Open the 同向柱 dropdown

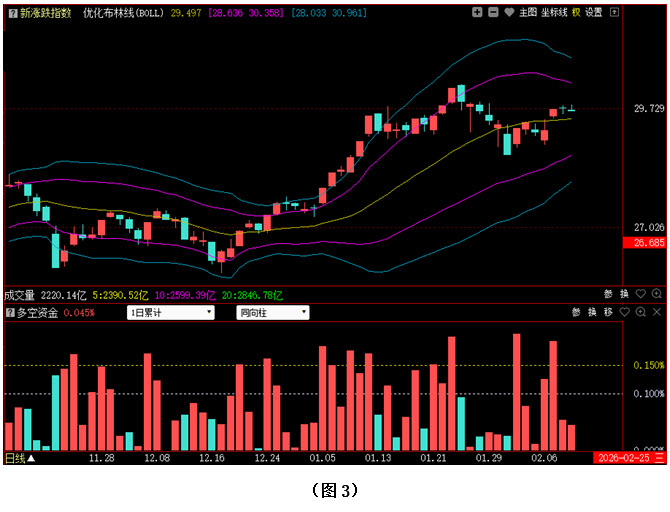[x=273, y=313]
